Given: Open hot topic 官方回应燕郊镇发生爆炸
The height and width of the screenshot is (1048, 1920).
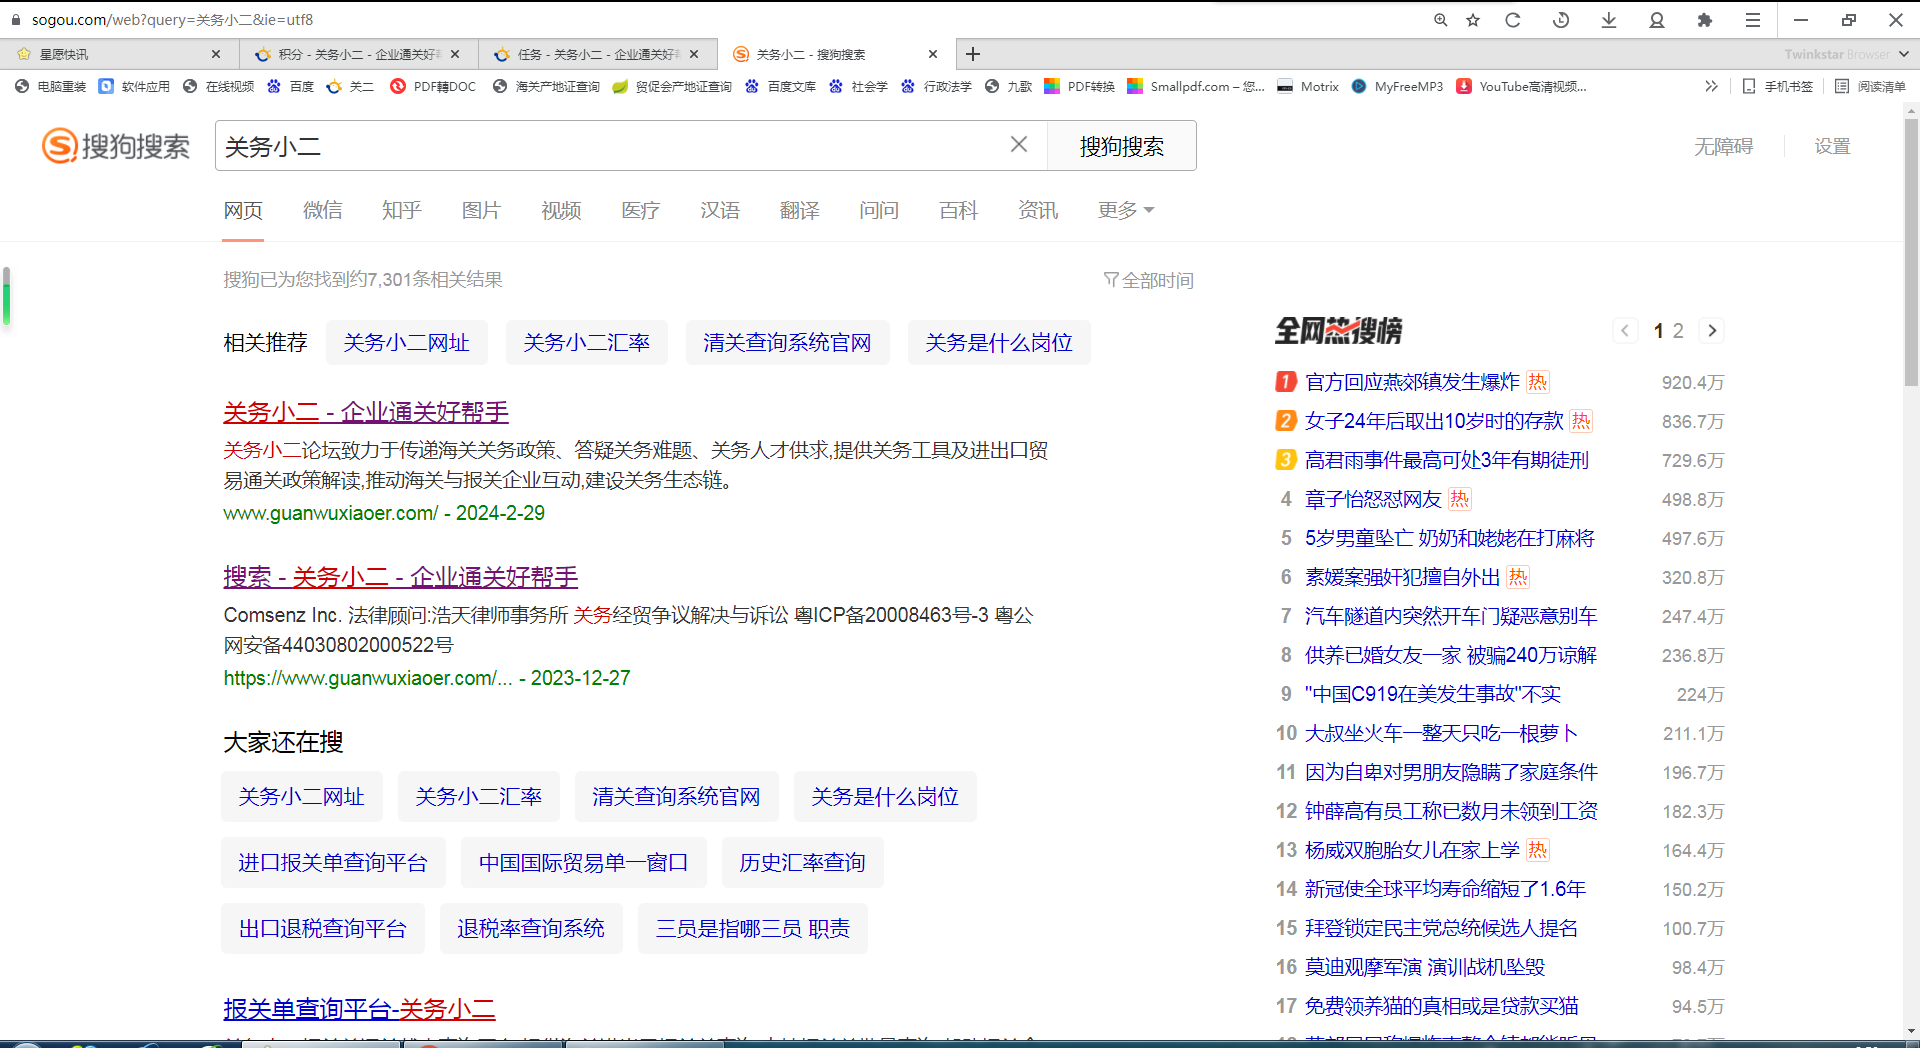Looking at the screenshot, I should click(1412, 382).
